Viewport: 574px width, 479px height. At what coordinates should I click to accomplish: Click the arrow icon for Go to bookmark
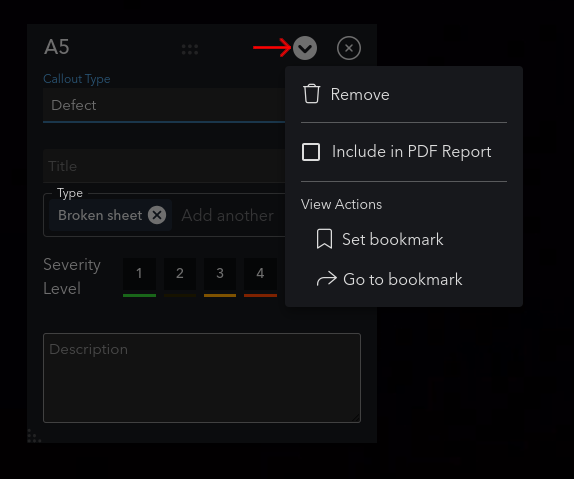click(x=327, y=279)
